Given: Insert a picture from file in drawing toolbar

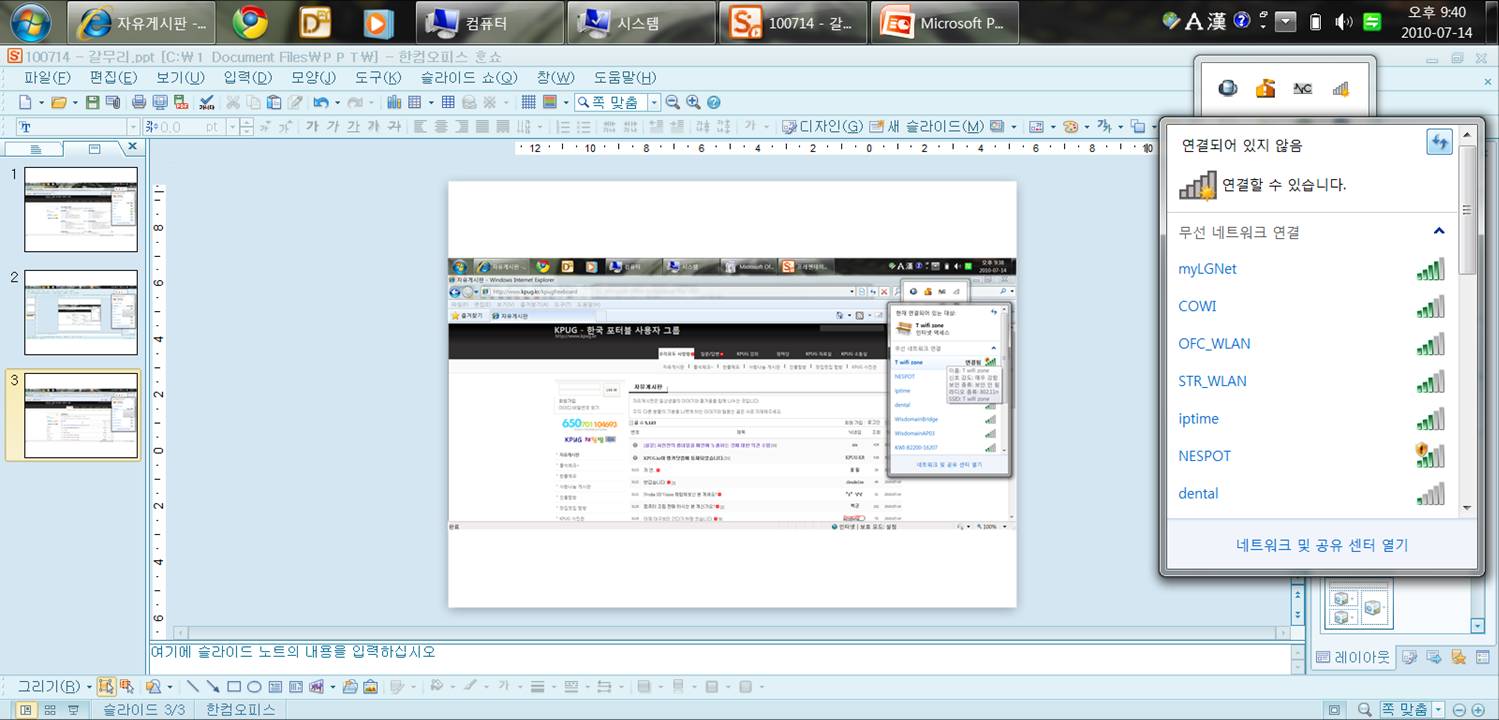Looking at the screenshot, I should [x=370, y=686].
